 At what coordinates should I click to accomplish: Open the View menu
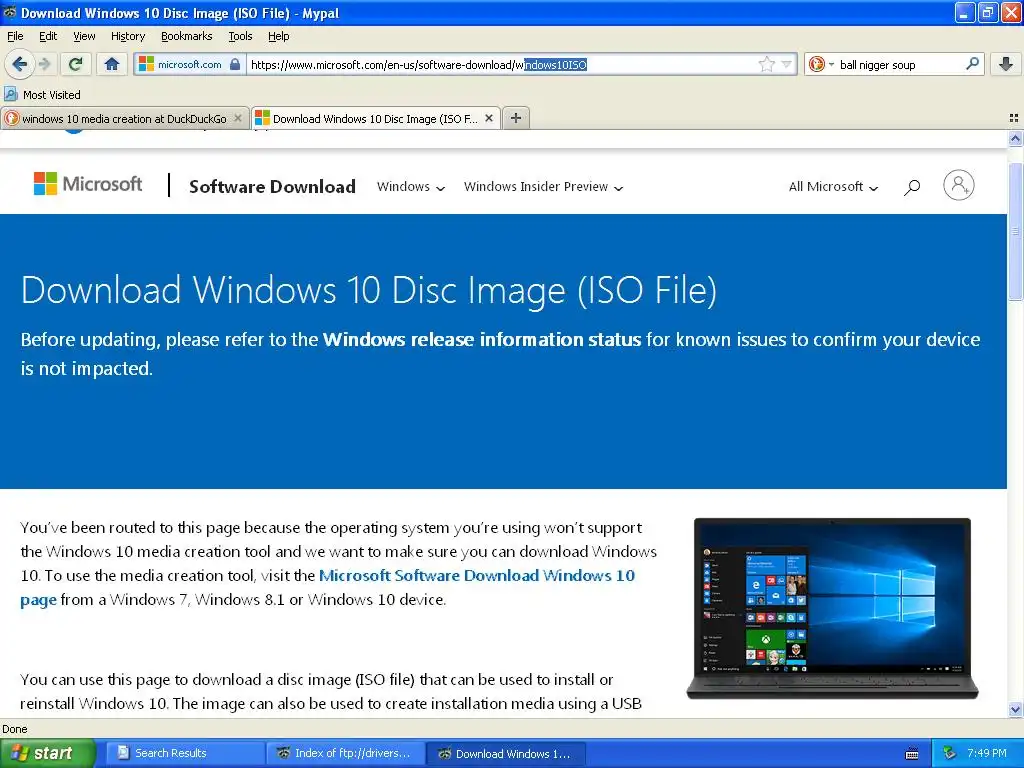pyautogui.click(x=84, y=36)
